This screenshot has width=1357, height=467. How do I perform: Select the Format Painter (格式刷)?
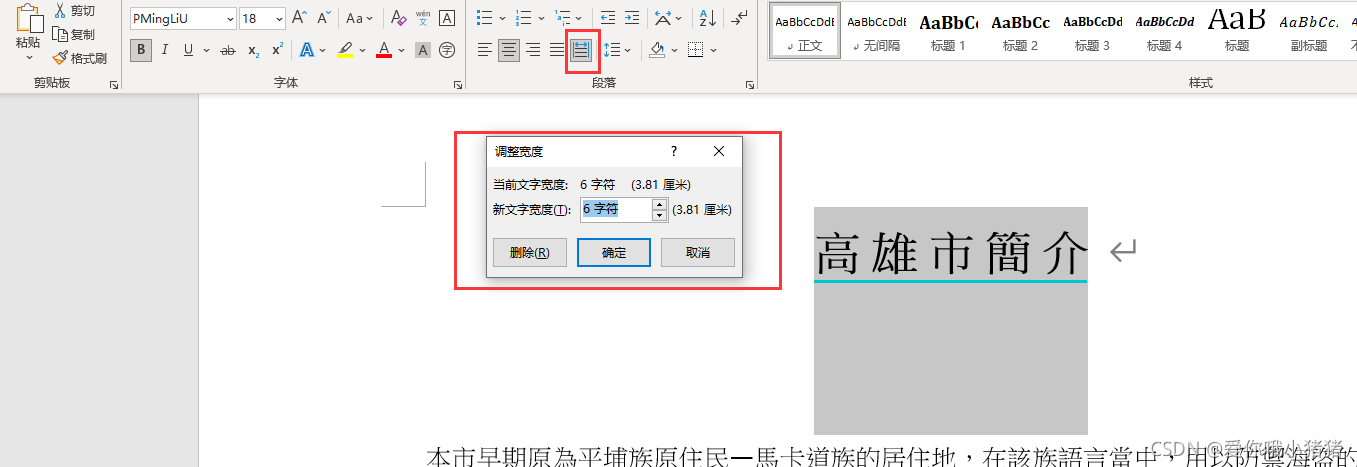[80, 59]
